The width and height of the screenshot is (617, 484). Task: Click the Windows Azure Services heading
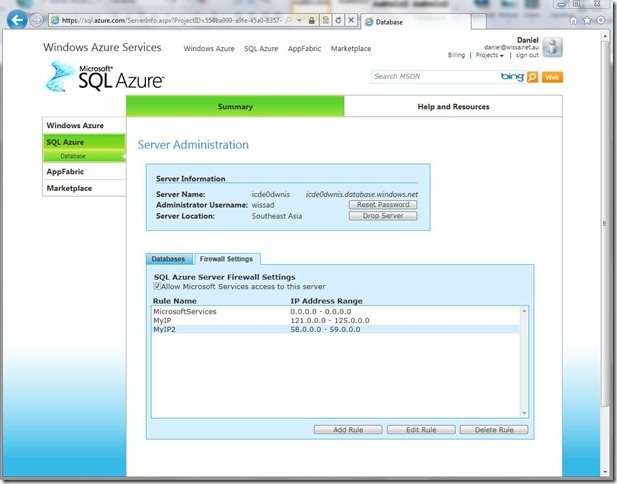pos(102,47)
